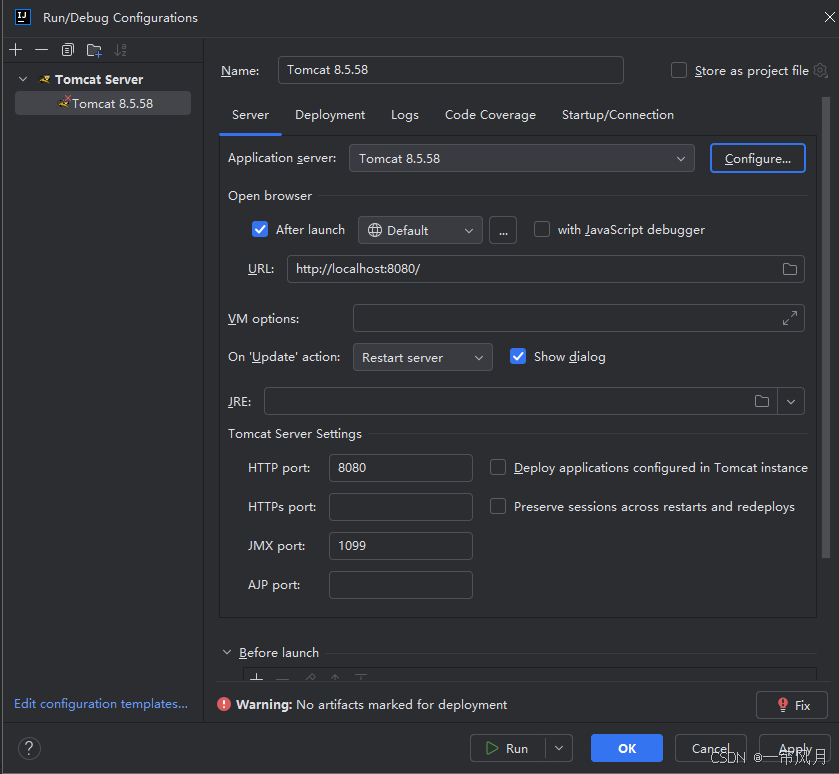Browse folder icon in the URL field
Screen dimensions: 839x774
click(x=789, y=269)
